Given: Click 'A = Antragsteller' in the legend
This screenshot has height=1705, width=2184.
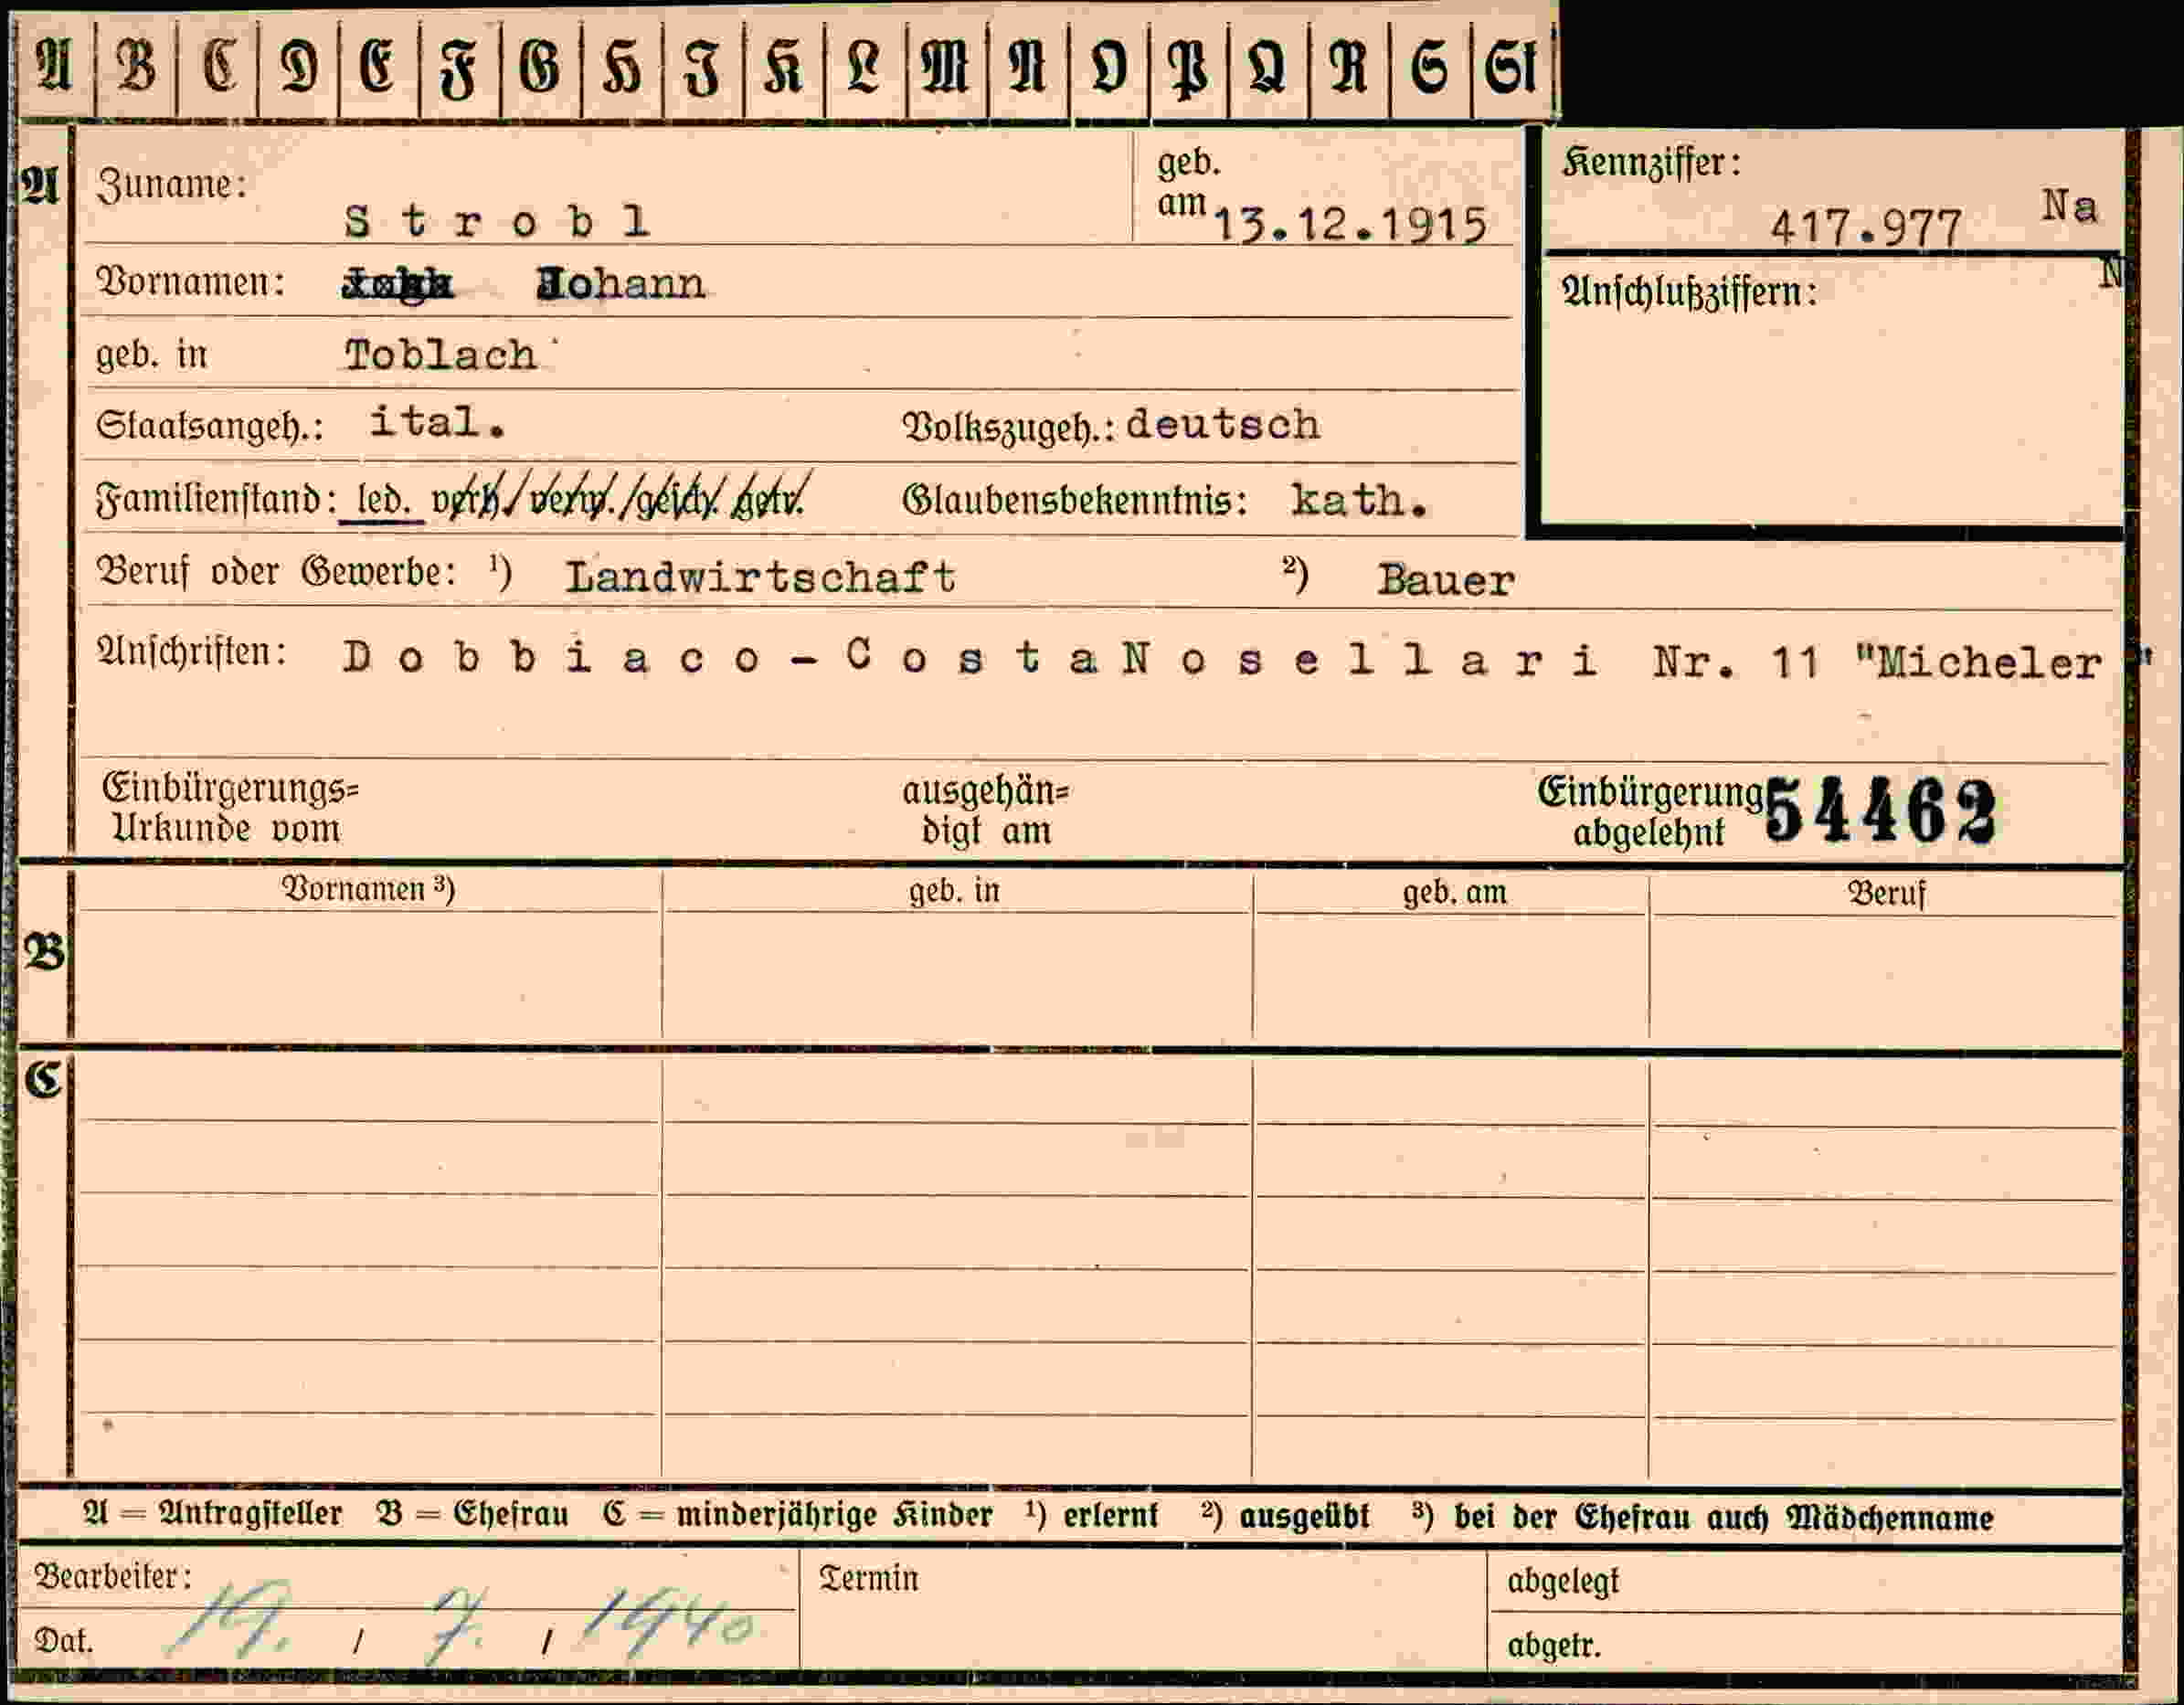Looking at the screenshot, I should click(x=213, y=1514).
